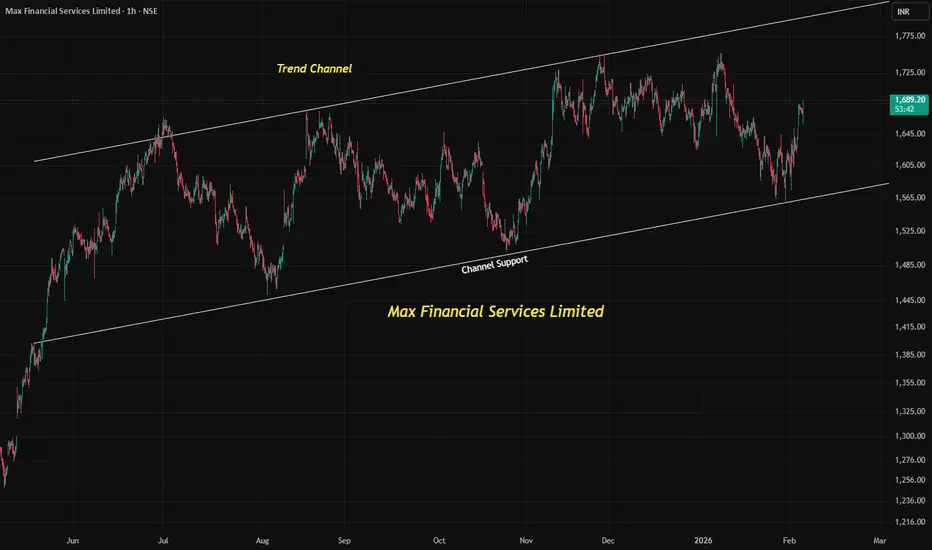This screenshot has height=550, width=932.
Task: Click the 1,645.00 price axis label
Action: point(910,134)
